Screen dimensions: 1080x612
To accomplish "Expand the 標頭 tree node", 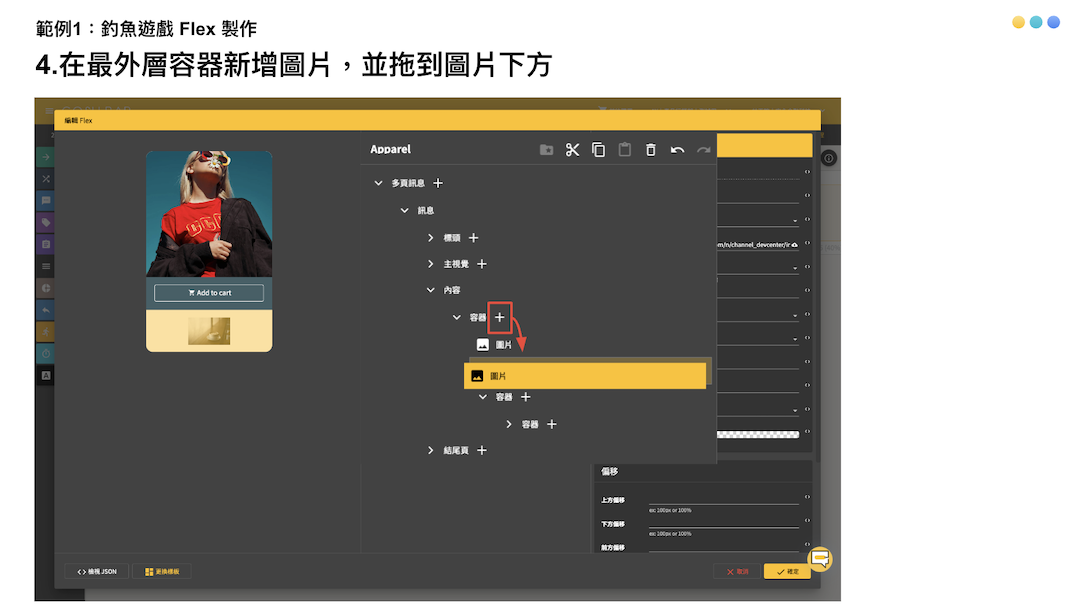I will click(430, 238).
